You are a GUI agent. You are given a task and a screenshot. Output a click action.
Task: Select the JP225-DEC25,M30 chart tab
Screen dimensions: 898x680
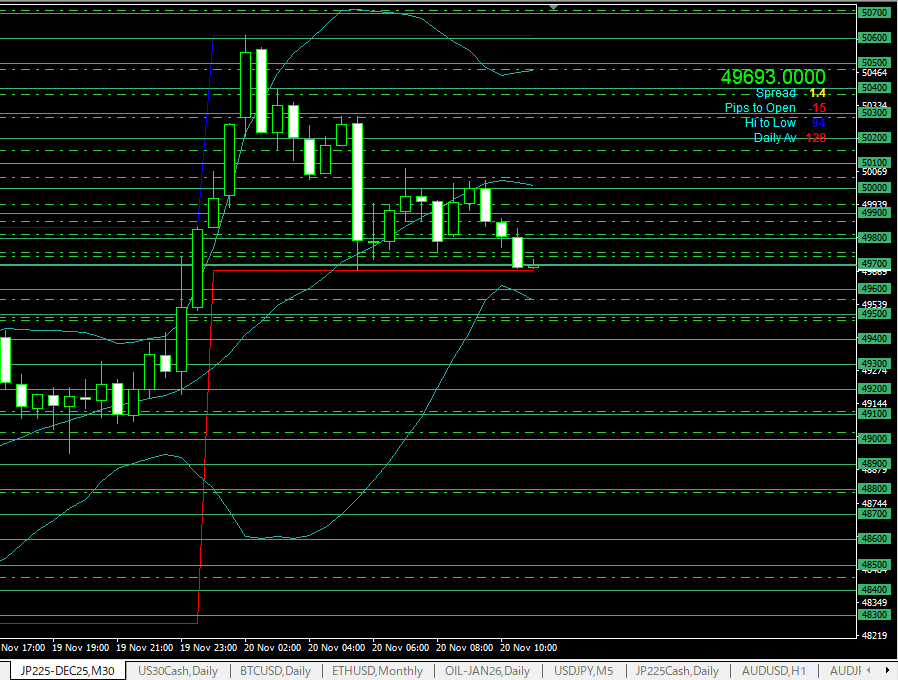67,671
